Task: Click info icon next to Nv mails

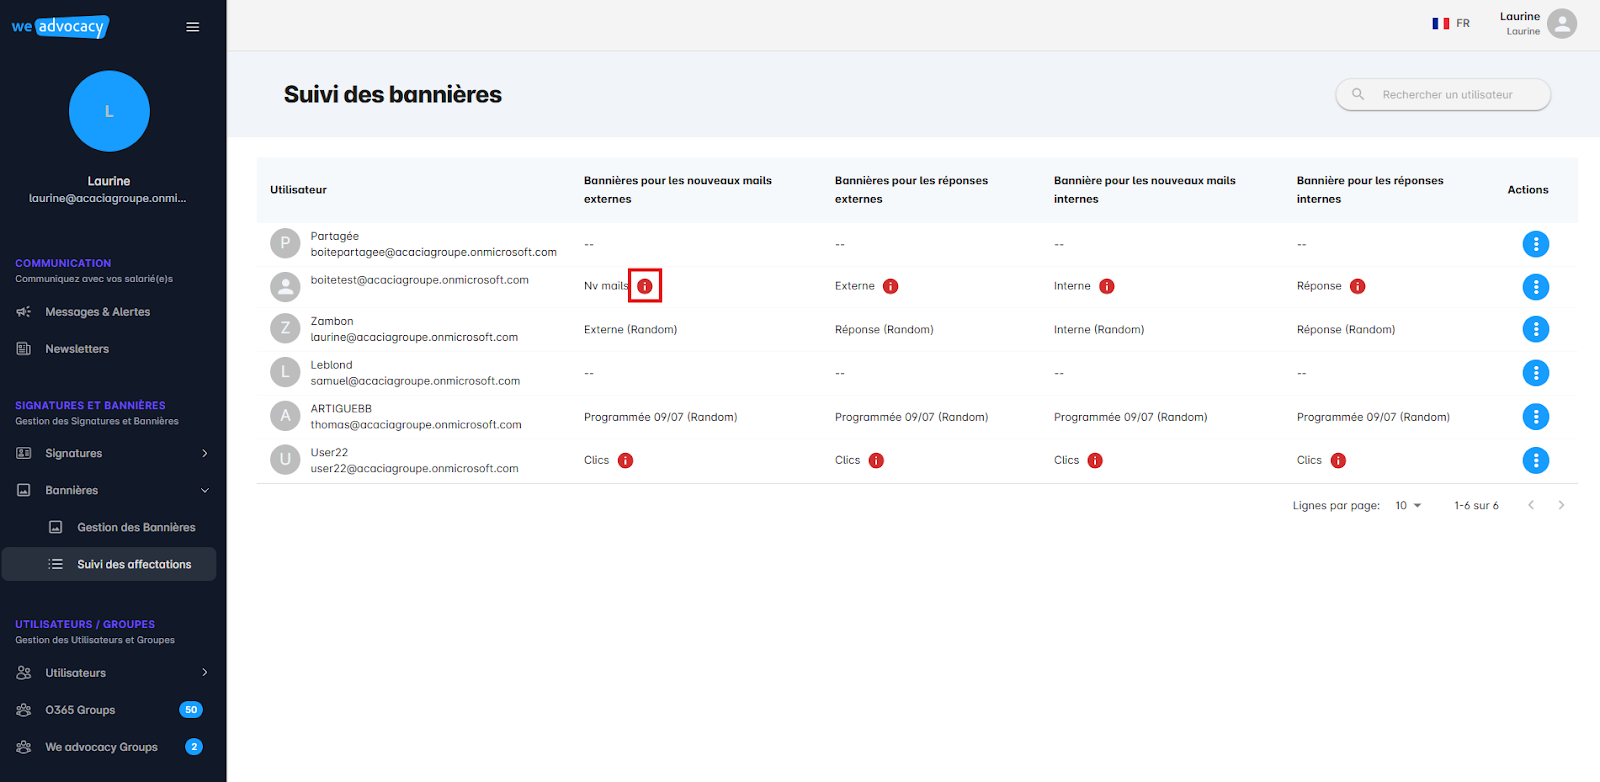Action: click(645, 286)
